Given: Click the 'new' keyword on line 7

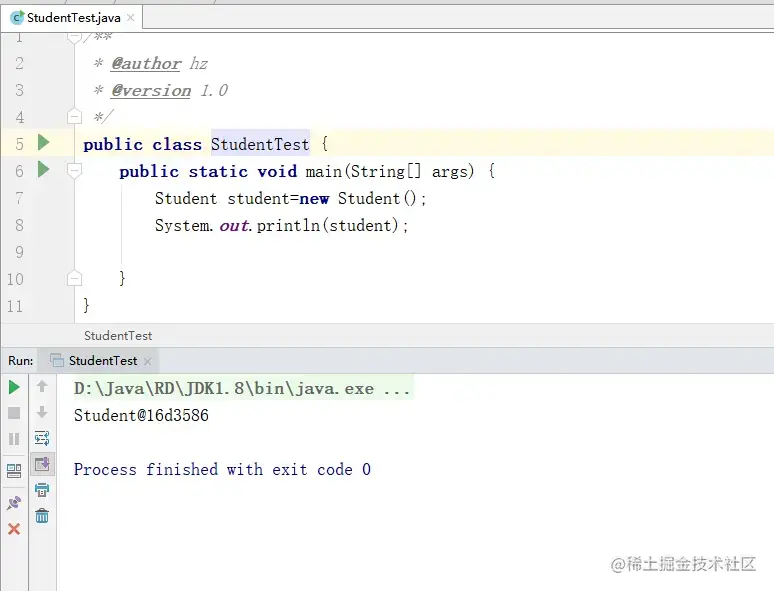Looking at the screenshot, I should [x=314, y=198].
